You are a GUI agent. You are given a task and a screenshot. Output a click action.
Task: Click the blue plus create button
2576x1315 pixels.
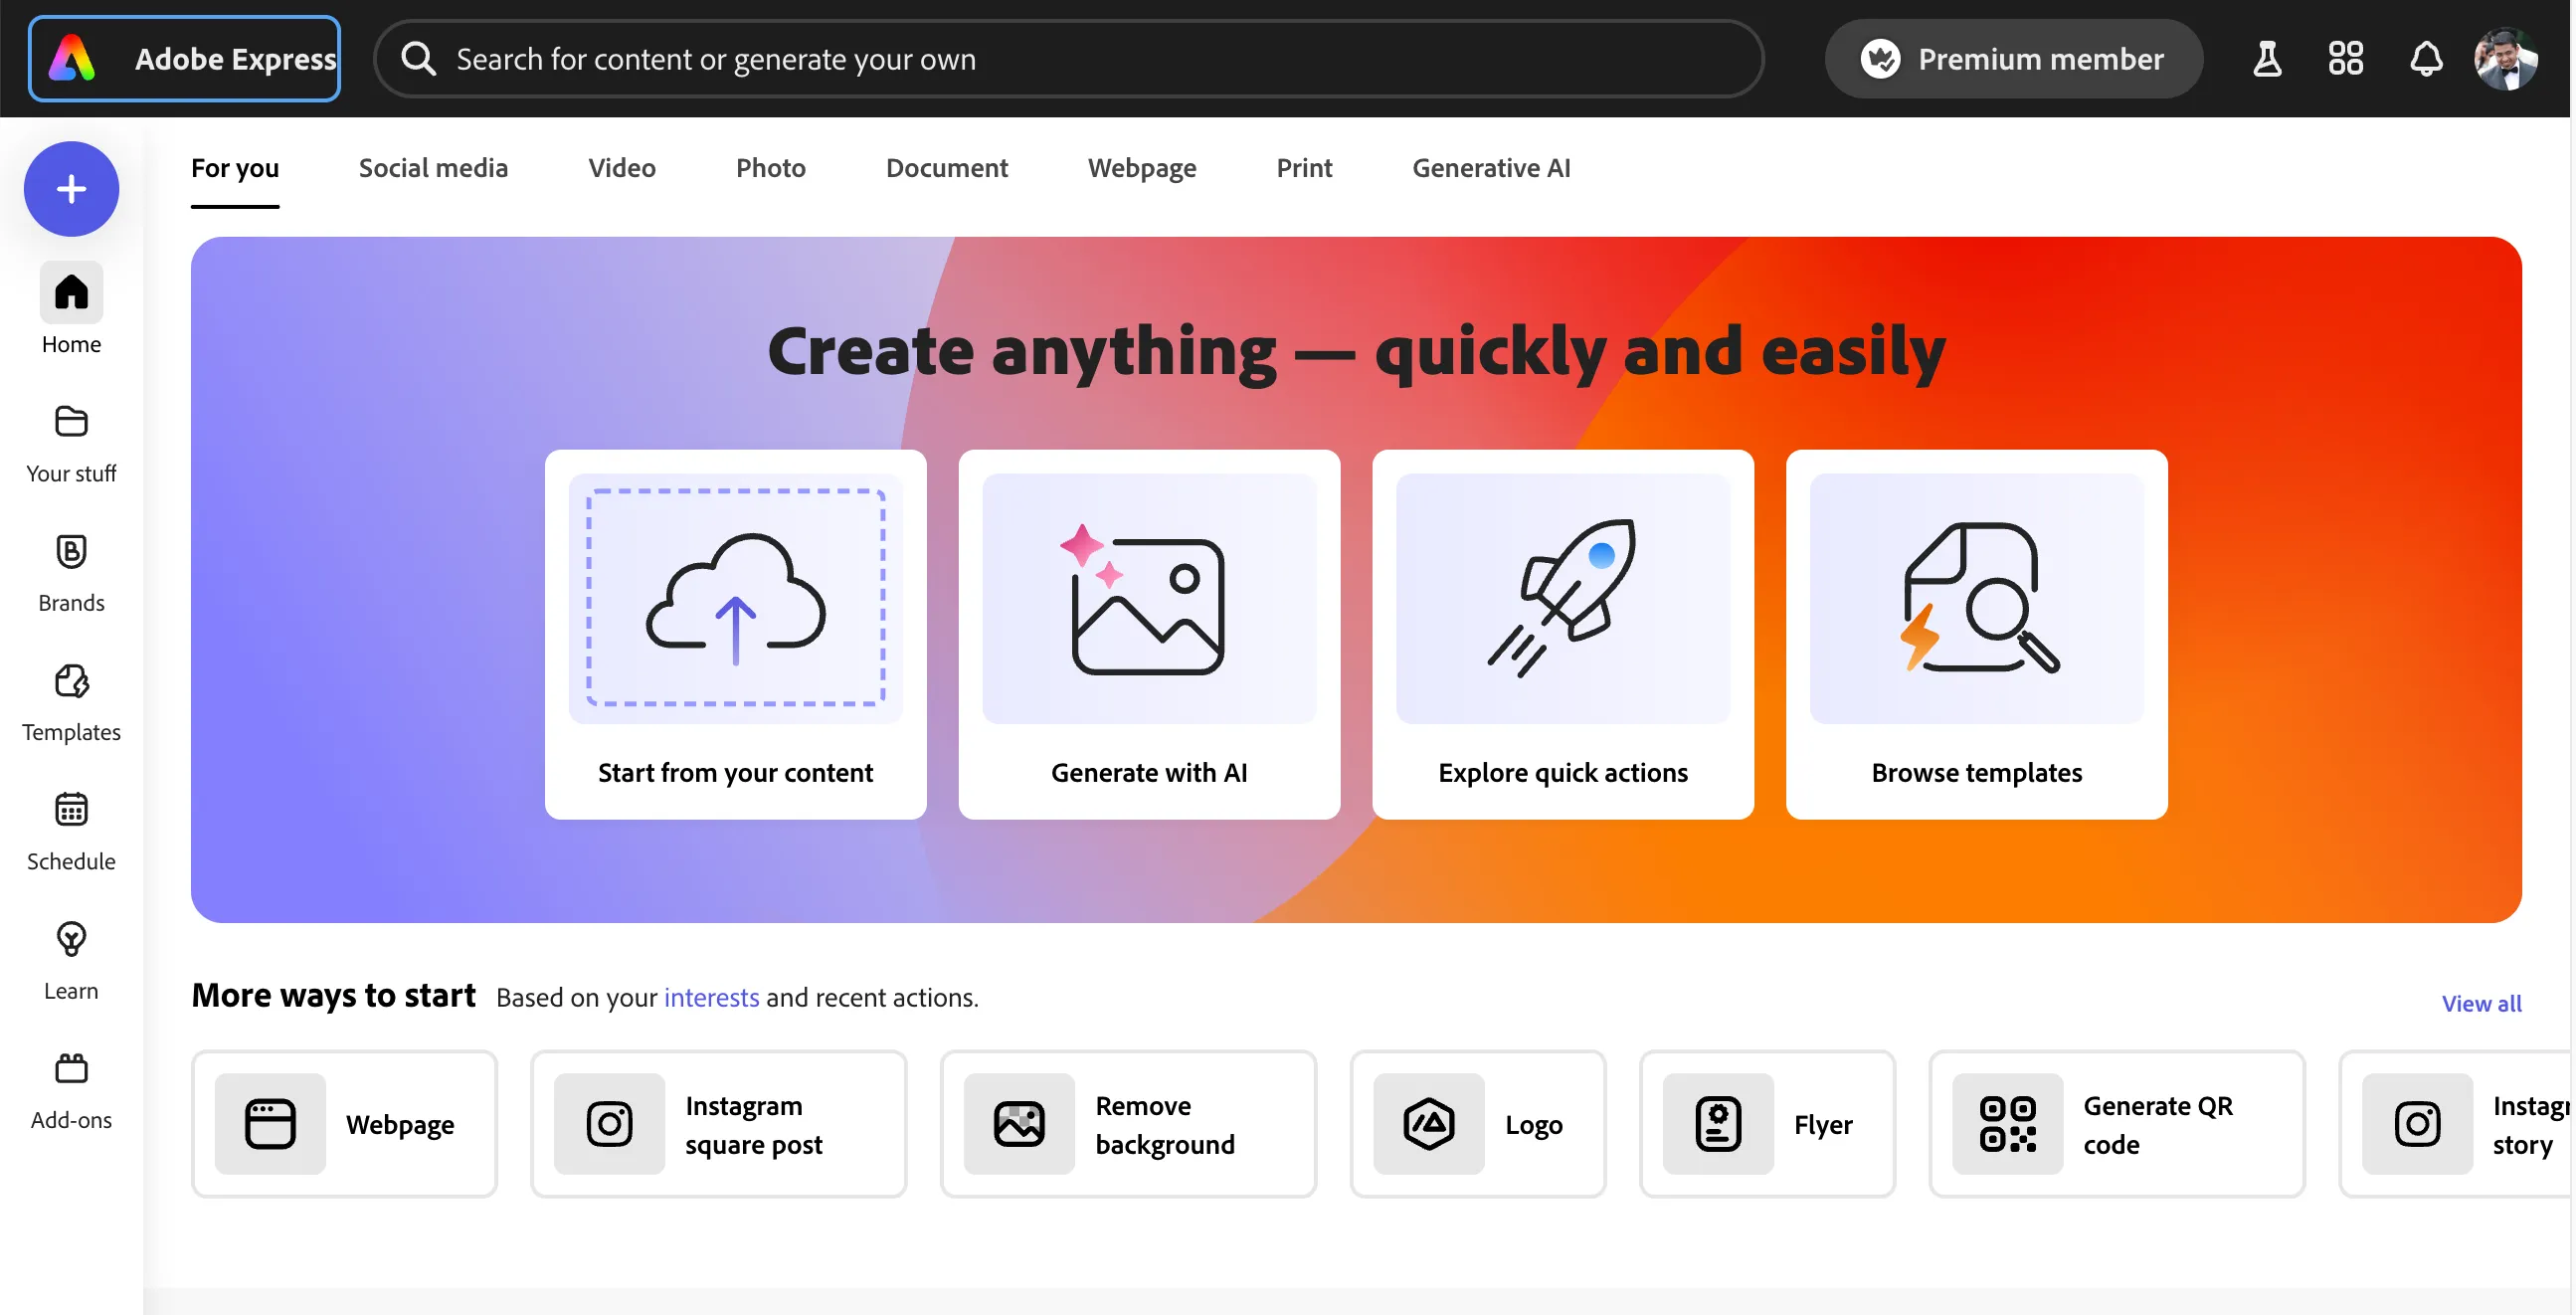pyautogui.click(x=71, y=189)
